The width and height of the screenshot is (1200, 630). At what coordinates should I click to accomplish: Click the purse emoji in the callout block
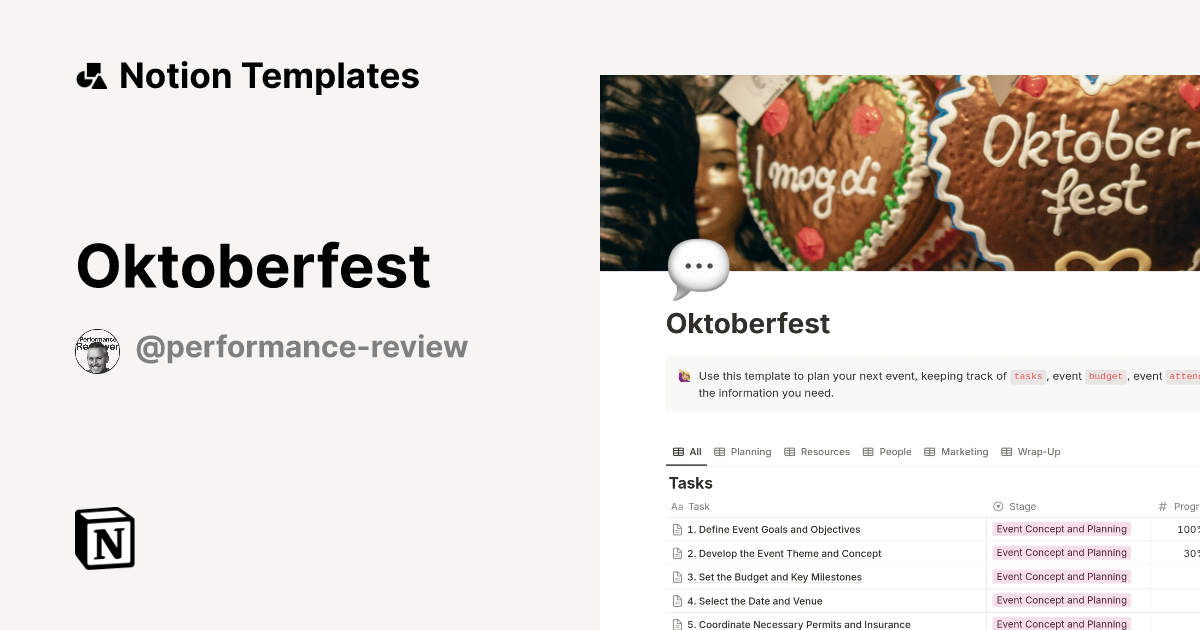click(x=684, y=375)
